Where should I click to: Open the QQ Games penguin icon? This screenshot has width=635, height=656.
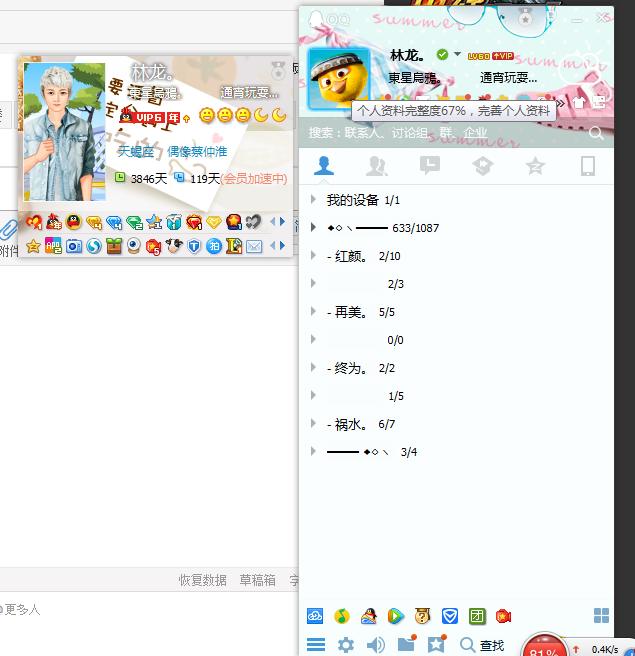pos(369,616)
